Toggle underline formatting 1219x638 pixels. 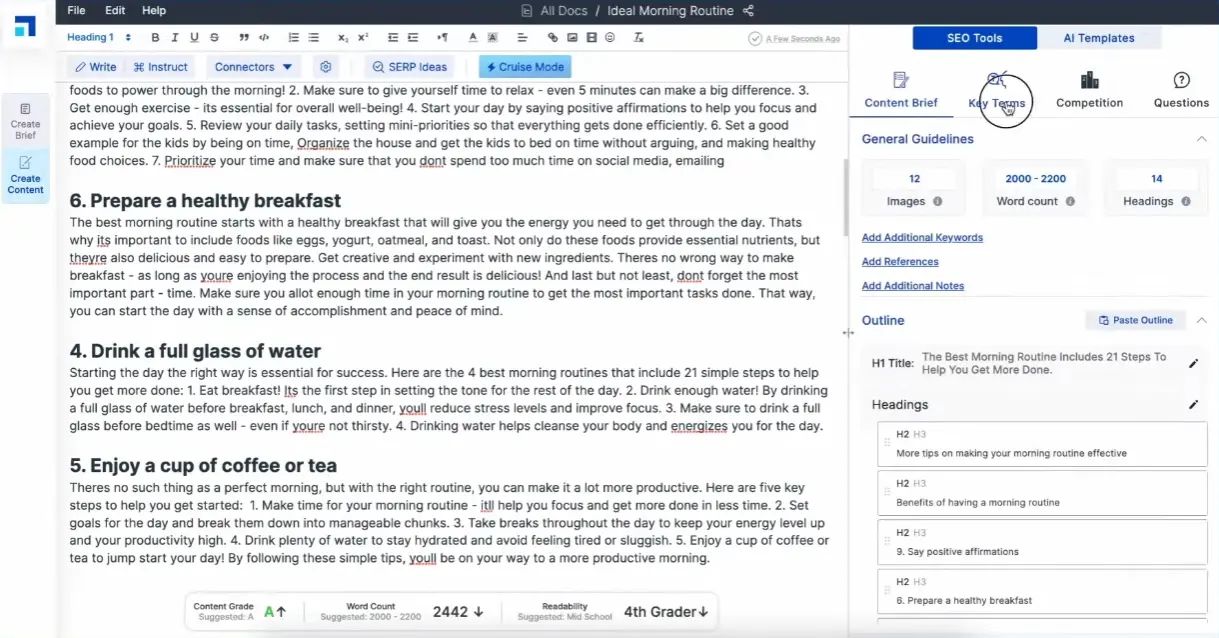click(194, 37)
